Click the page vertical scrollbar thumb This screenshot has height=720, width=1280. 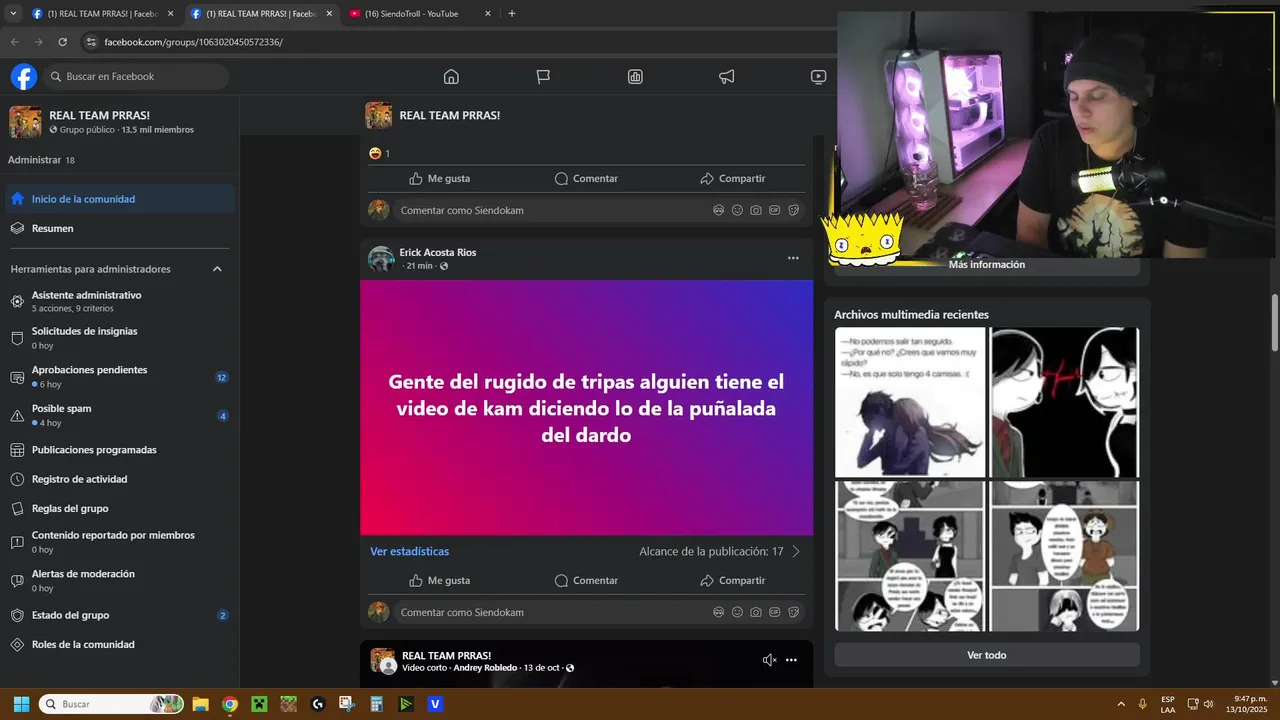coord(1274,322)
